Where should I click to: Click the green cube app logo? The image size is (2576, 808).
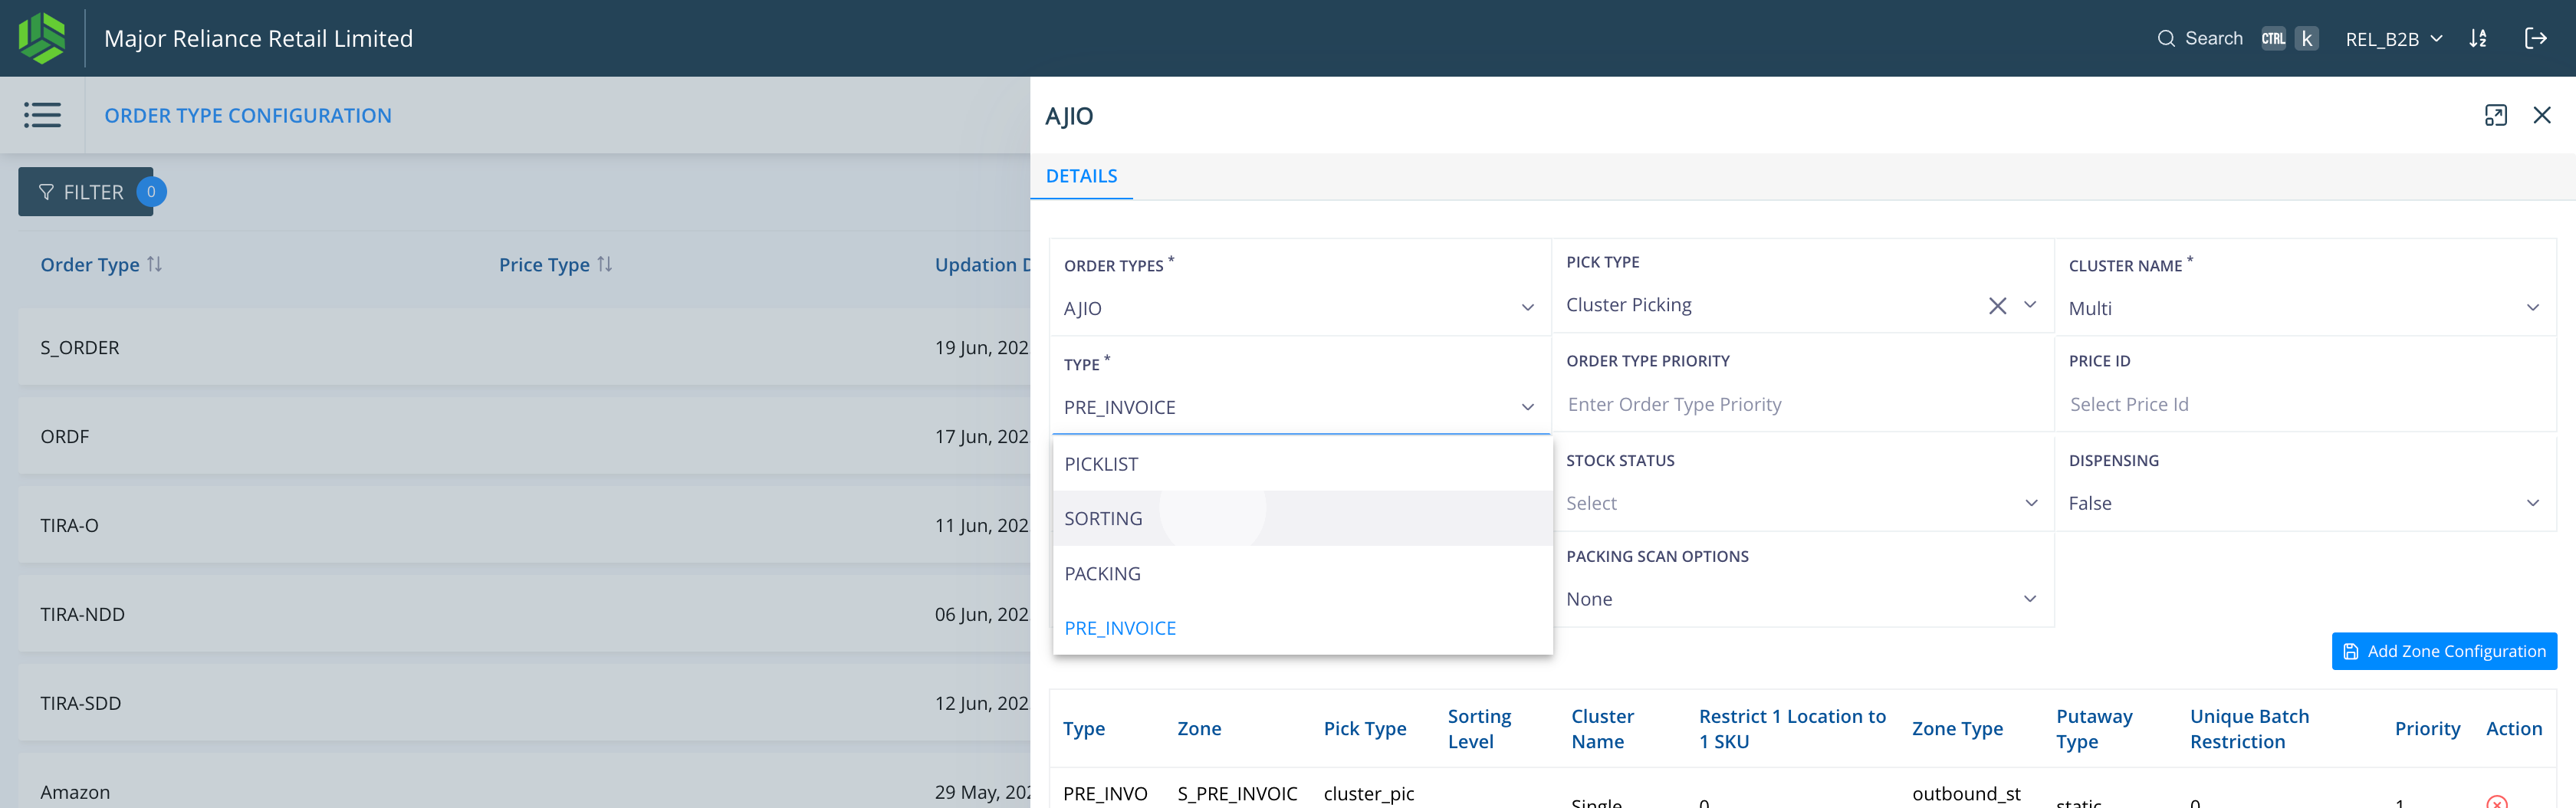42,38
